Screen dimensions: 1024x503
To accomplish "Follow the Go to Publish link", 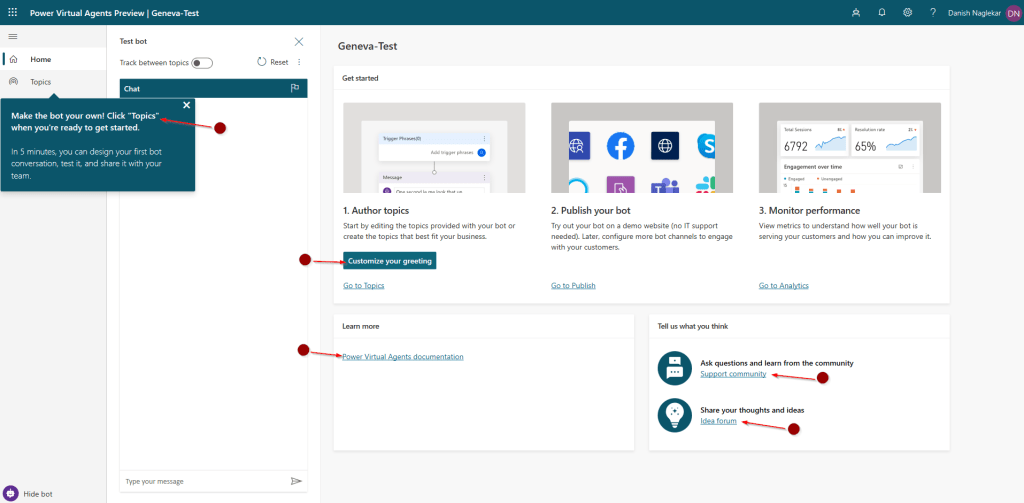I will [573, 286].
